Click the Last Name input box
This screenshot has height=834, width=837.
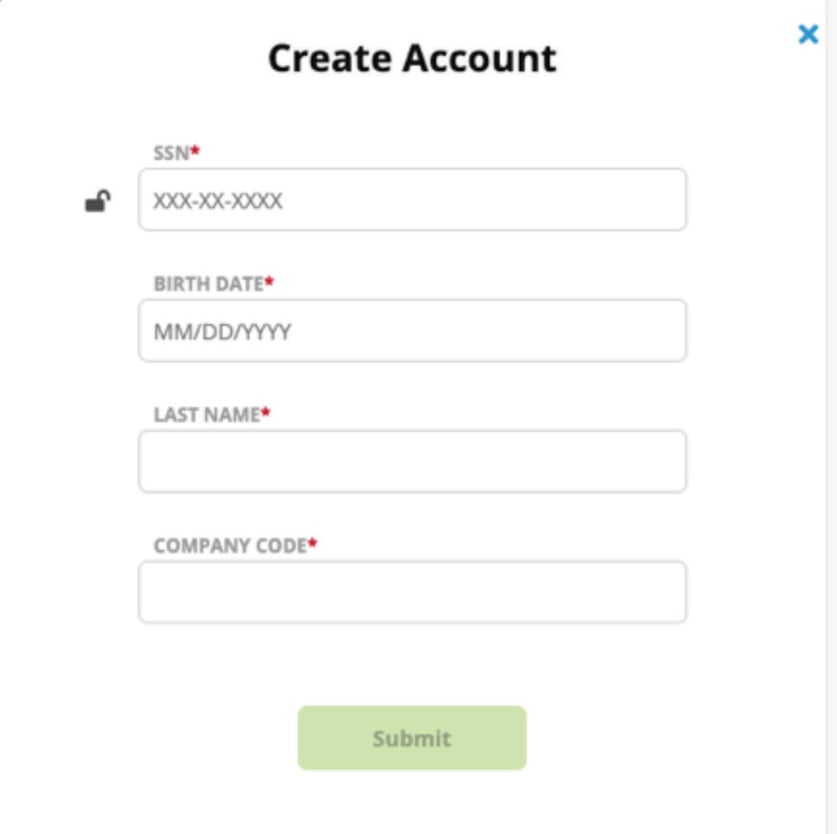click(x=412, y=461)
